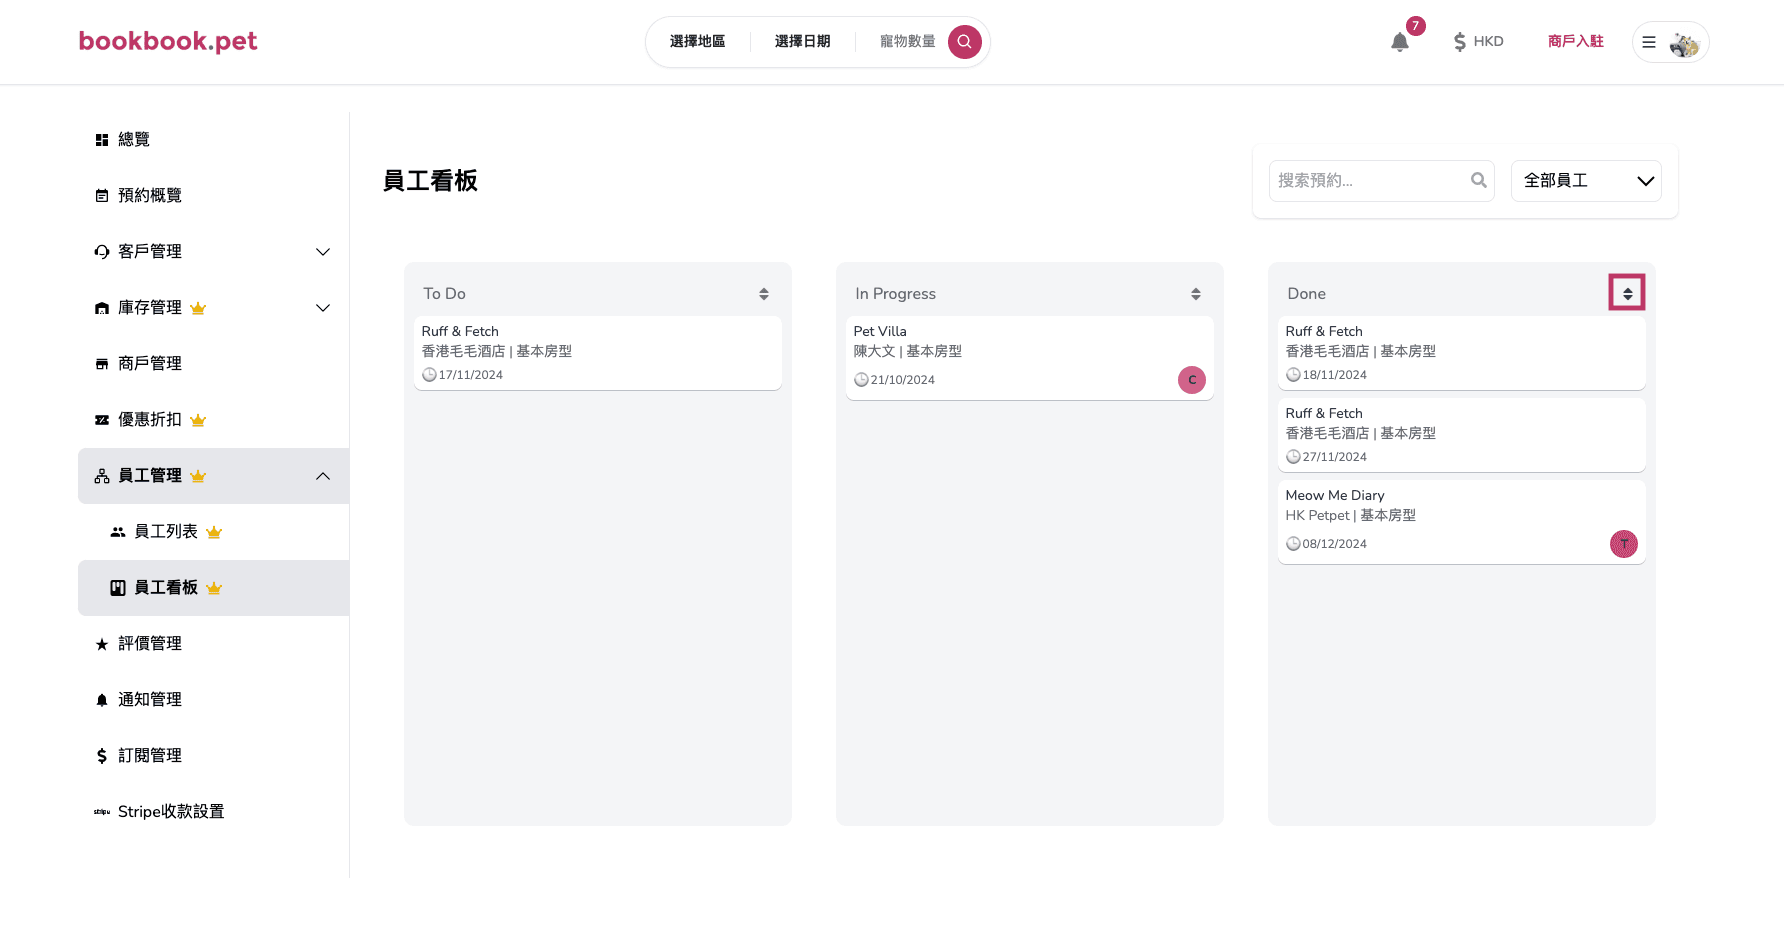Open the 全部員工 dropdown
The width and height of the screenshot is (1784, 934).
pos(1586,181)
